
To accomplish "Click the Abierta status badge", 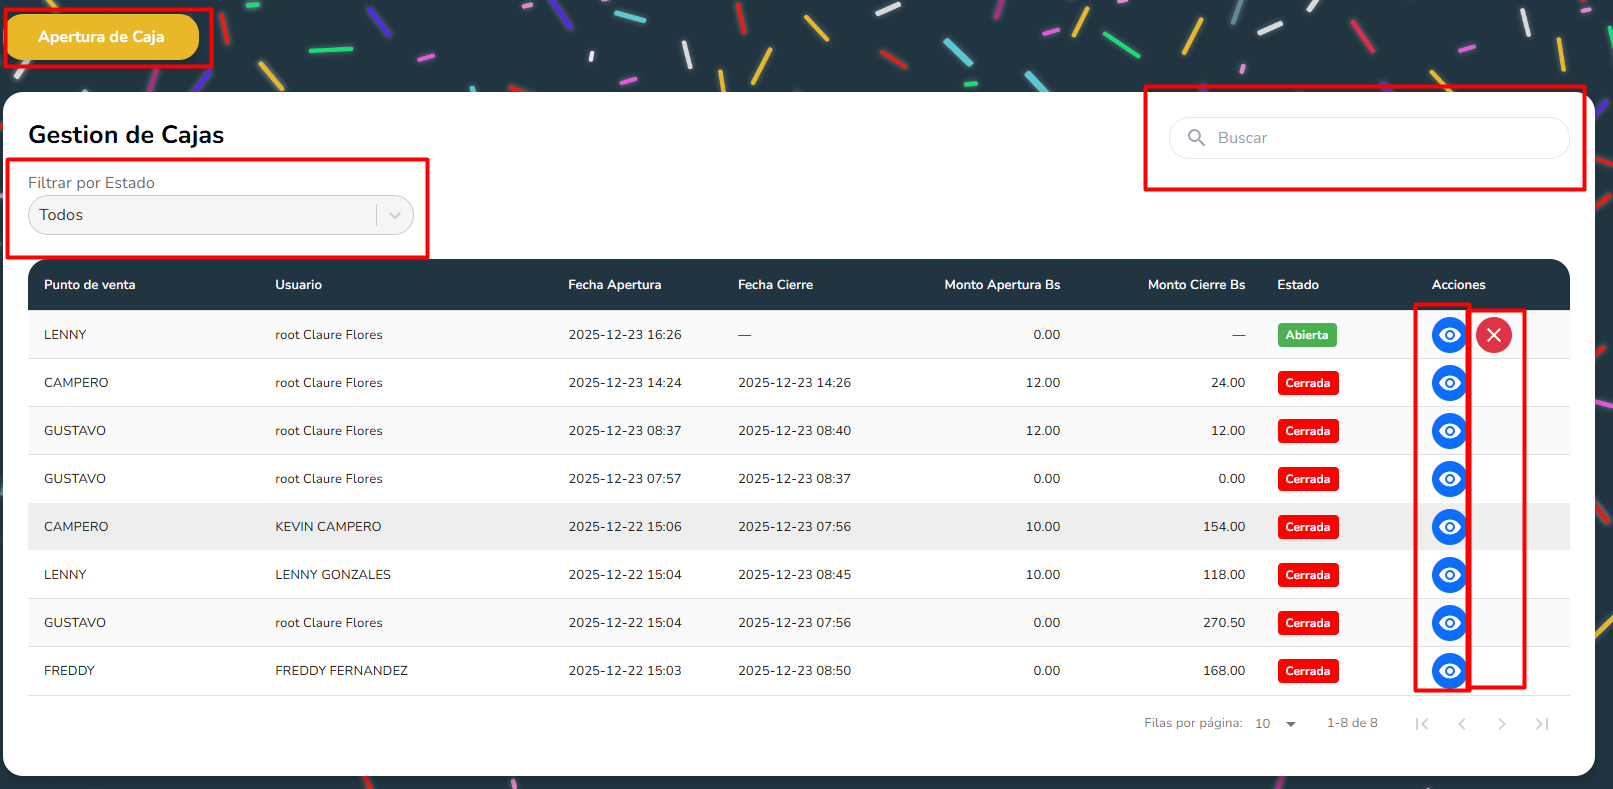I will (x=1307, y=335).
